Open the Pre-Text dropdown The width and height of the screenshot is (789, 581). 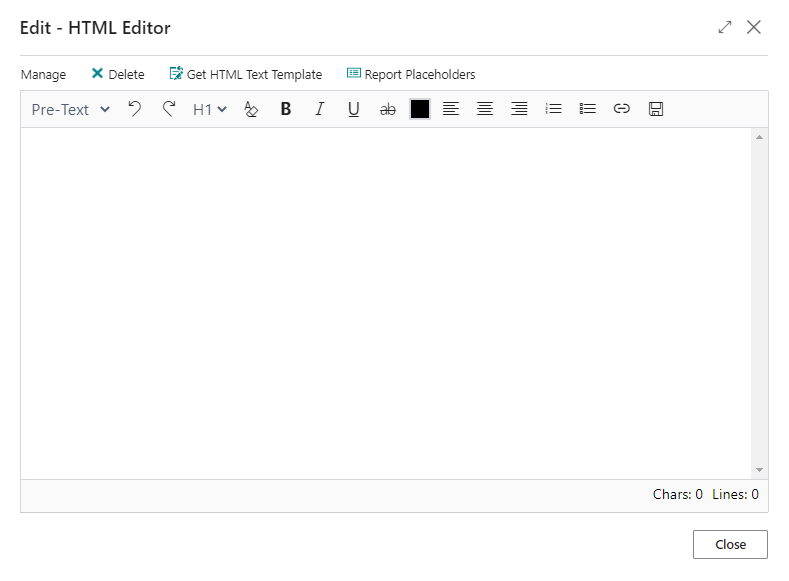(71, 109)
